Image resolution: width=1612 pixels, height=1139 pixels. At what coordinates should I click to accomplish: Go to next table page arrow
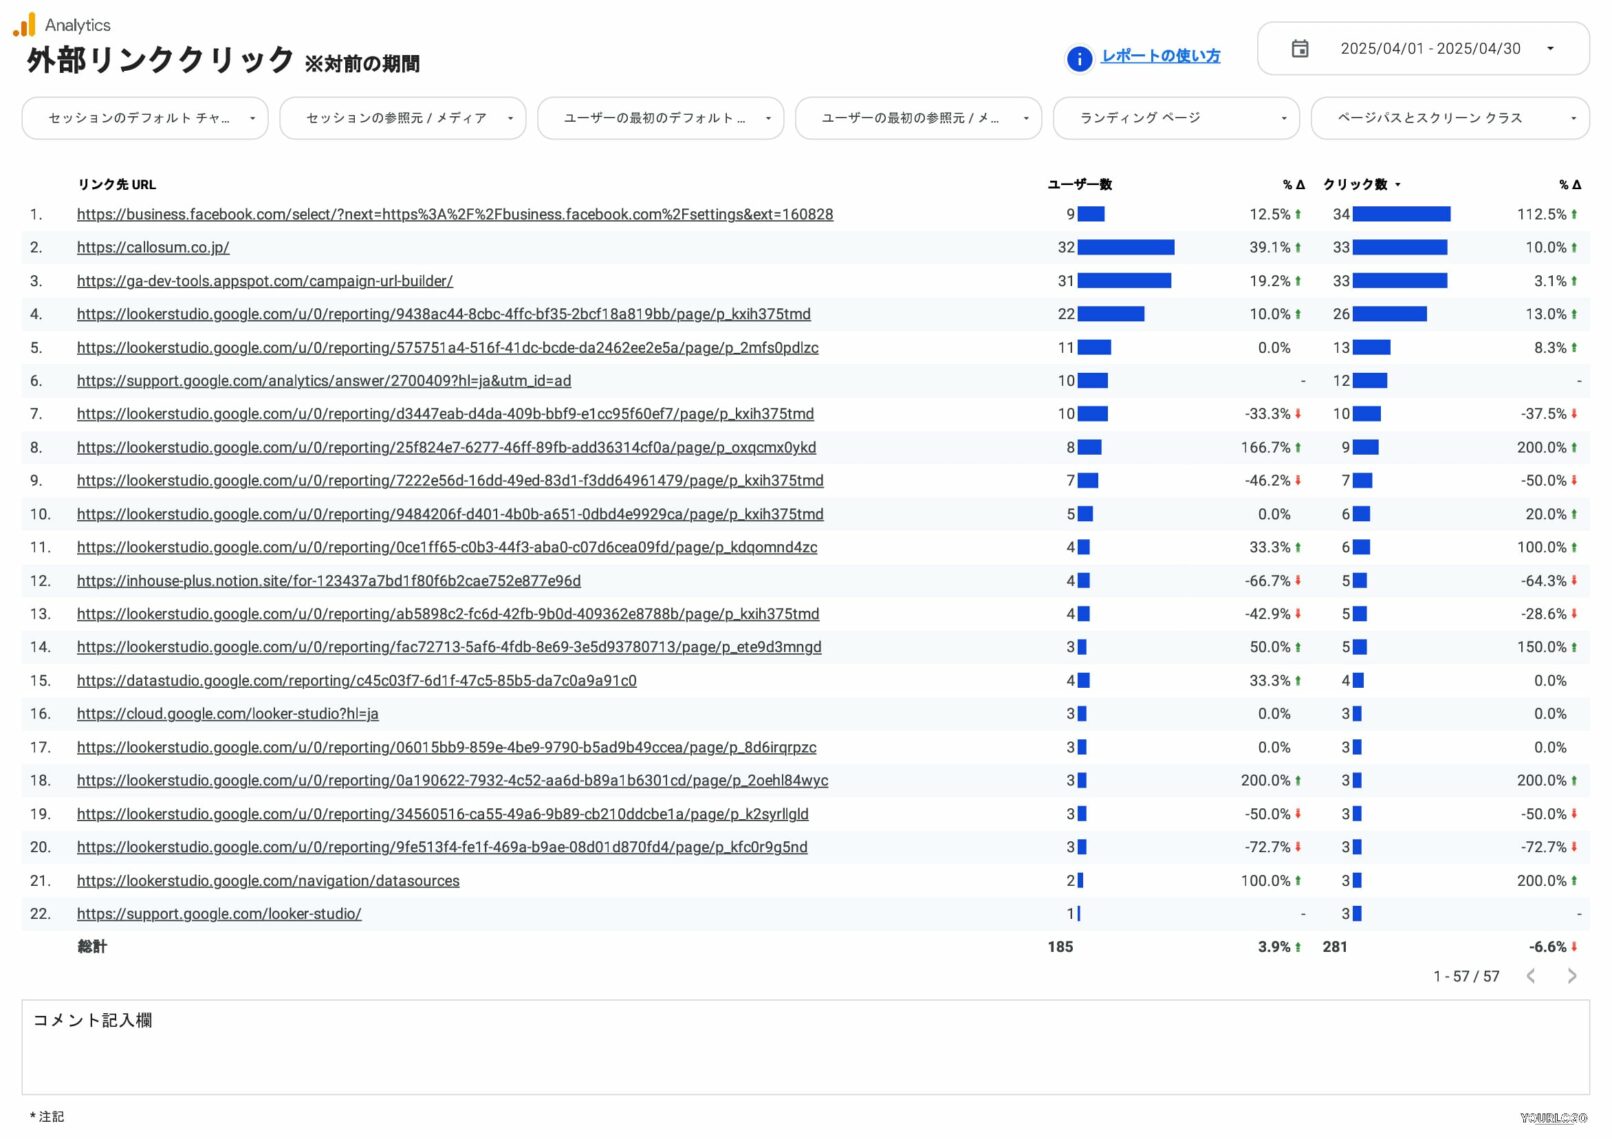pos(1571,976)
